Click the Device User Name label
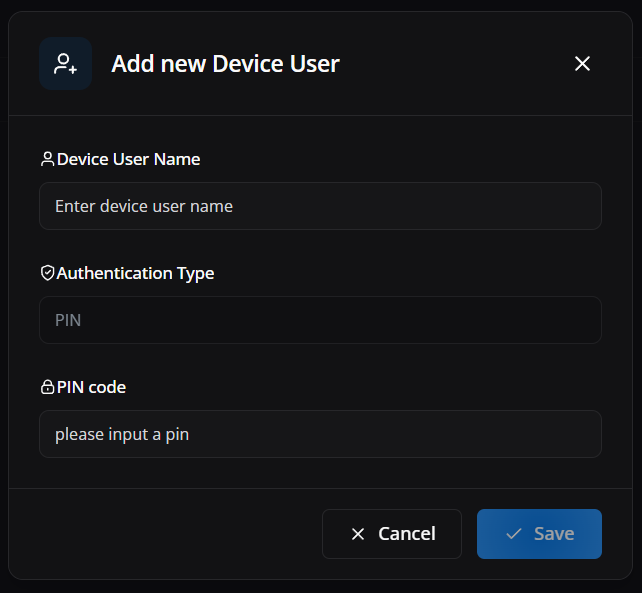This screenshot has width=642, height=593. tap(129, 159)
